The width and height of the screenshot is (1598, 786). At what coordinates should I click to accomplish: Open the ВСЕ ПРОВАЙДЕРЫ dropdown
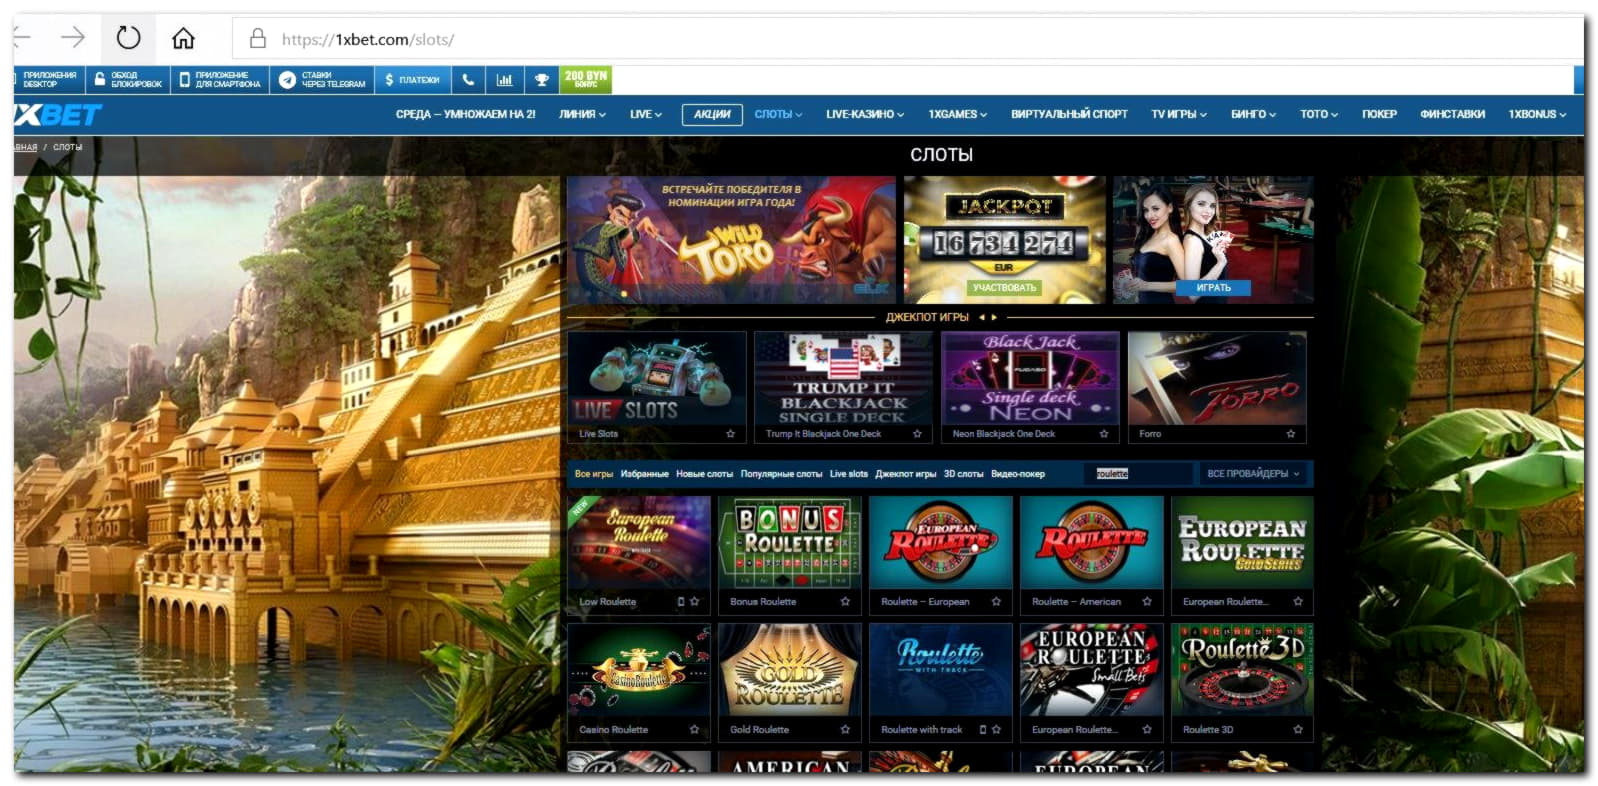click(1253, 474)
